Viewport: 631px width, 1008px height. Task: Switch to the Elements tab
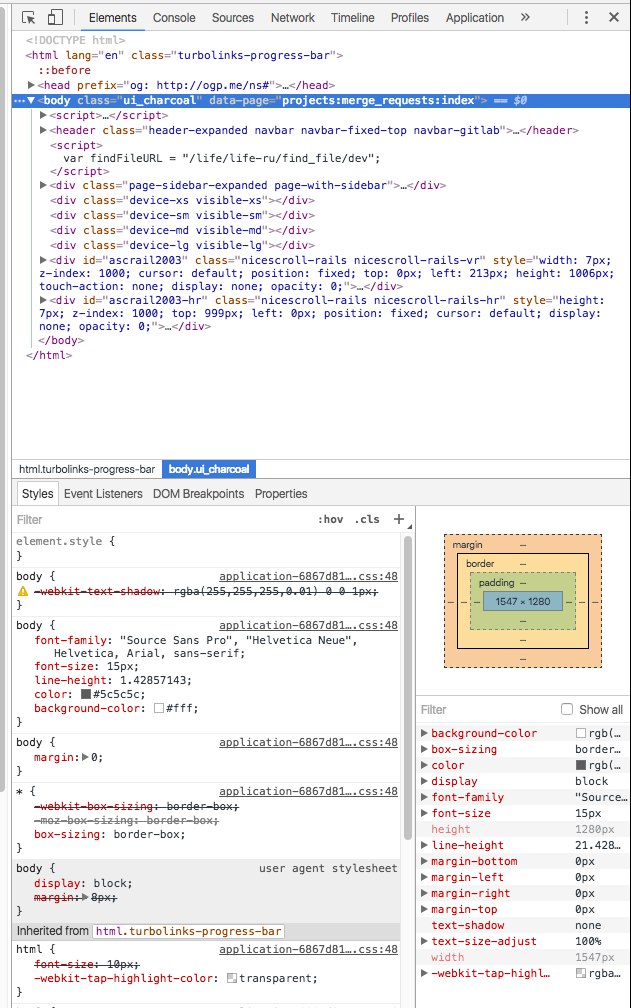[x=112, y=17]
